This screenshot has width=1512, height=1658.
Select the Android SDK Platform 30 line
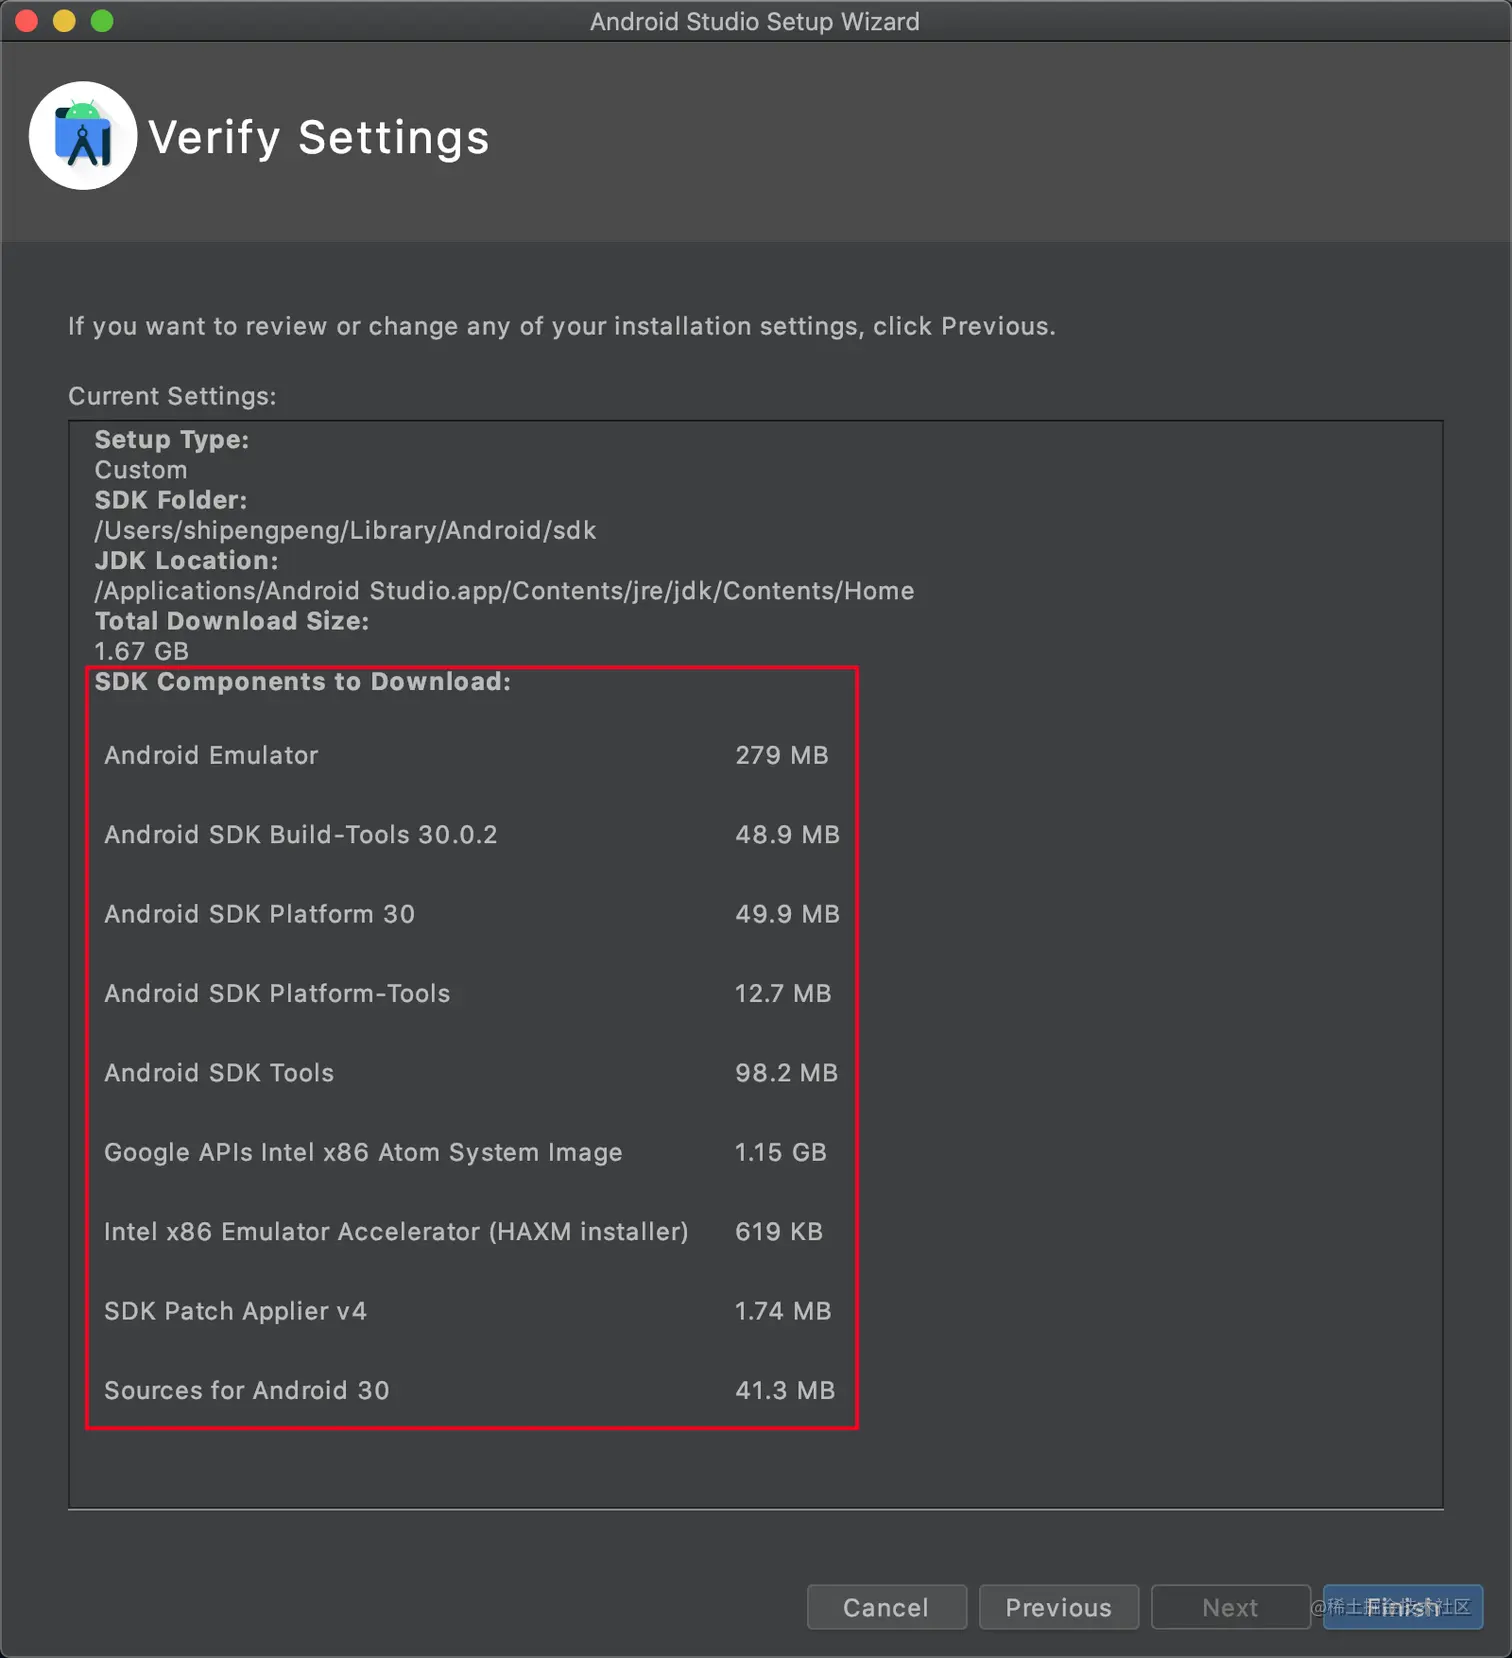coord(259,914)
